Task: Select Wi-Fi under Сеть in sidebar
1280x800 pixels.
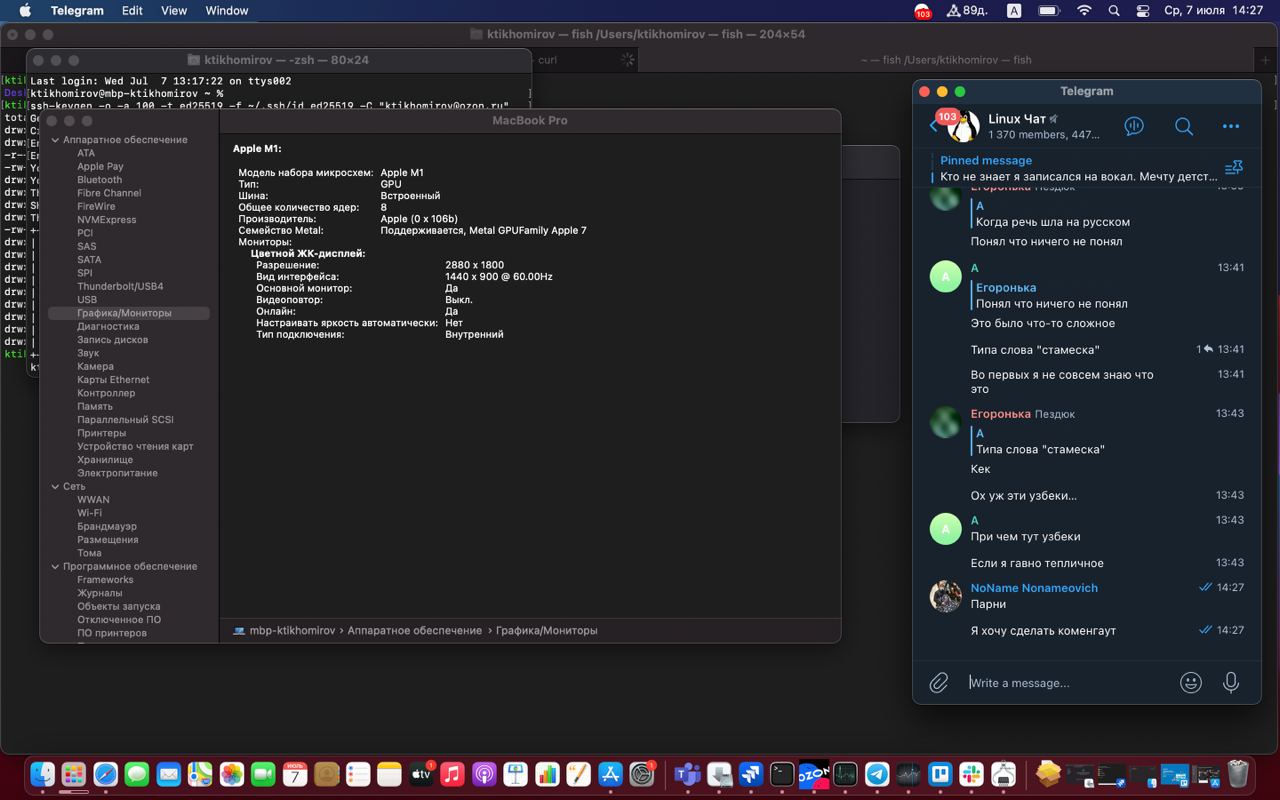Action: point(90,513)
